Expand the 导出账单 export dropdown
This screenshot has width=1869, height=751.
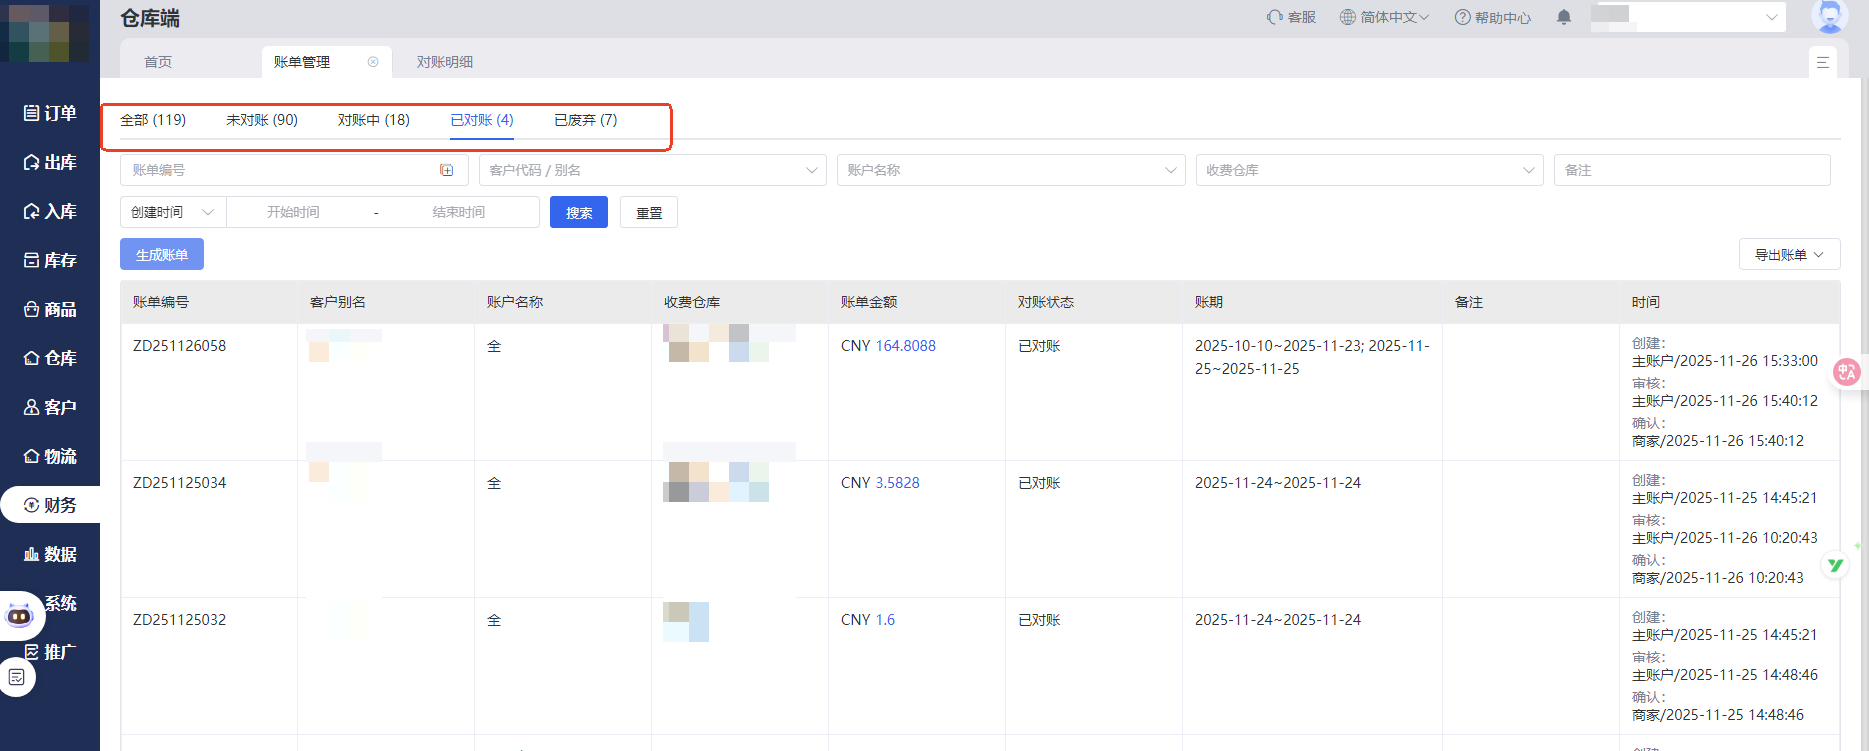point(1789,255)
